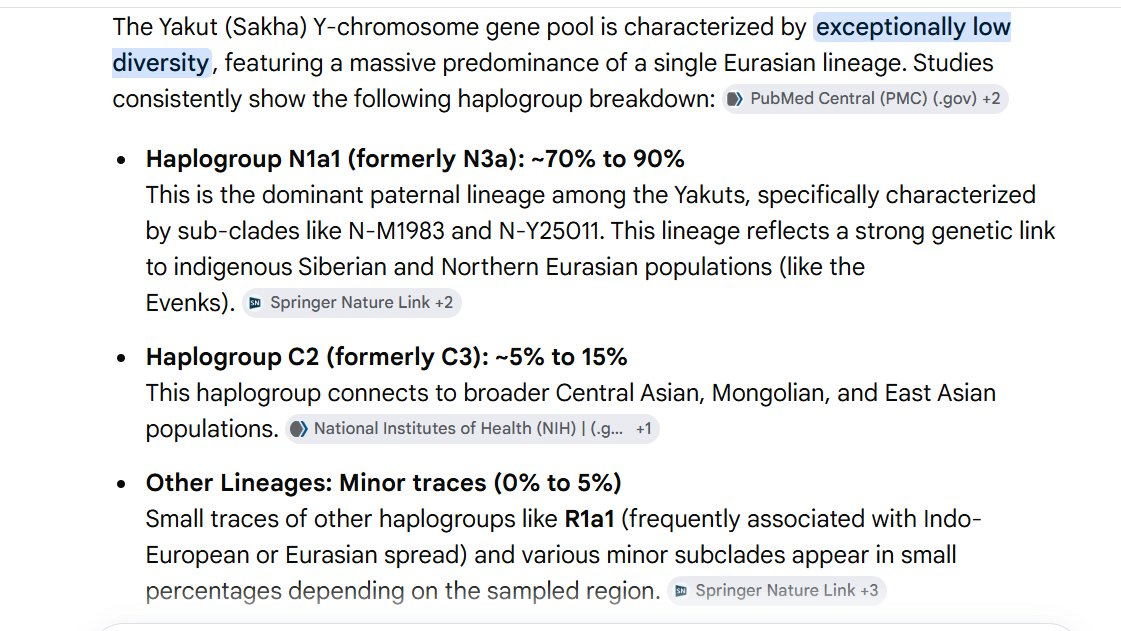Click the National Institutes of Health source icon

pos(299,429)
